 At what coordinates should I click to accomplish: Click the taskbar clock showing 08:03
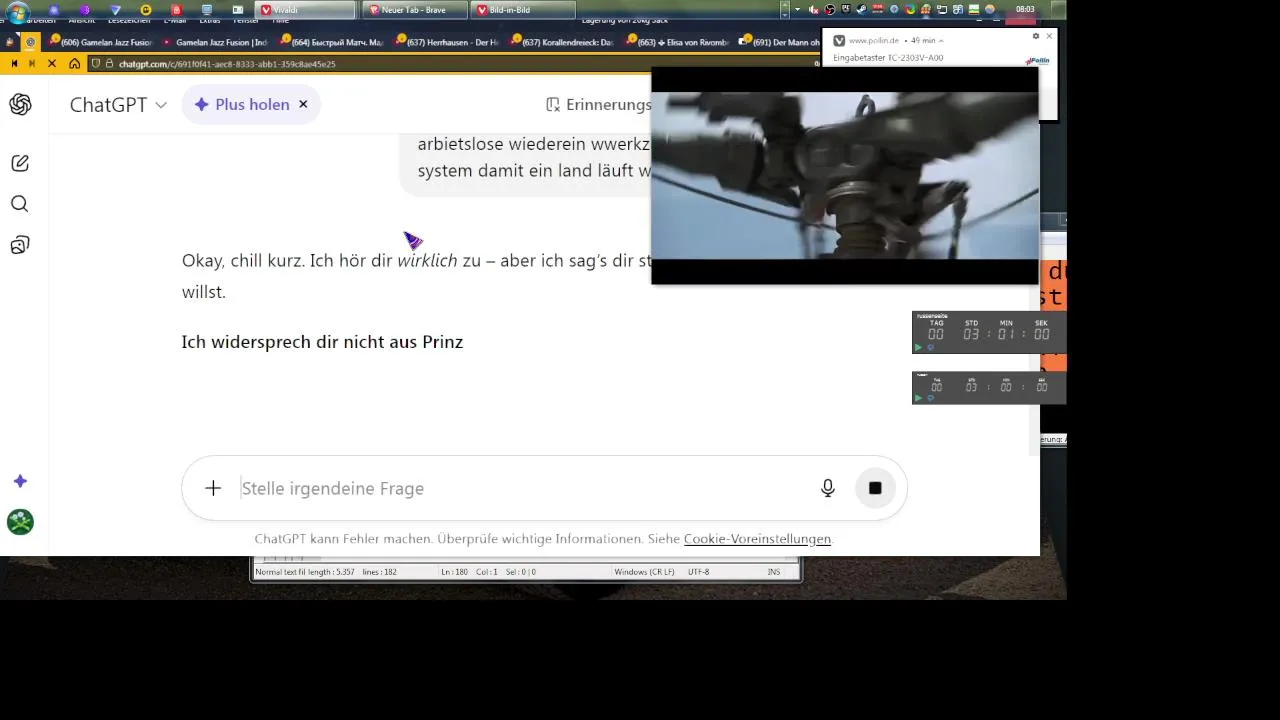point(1025,9)
